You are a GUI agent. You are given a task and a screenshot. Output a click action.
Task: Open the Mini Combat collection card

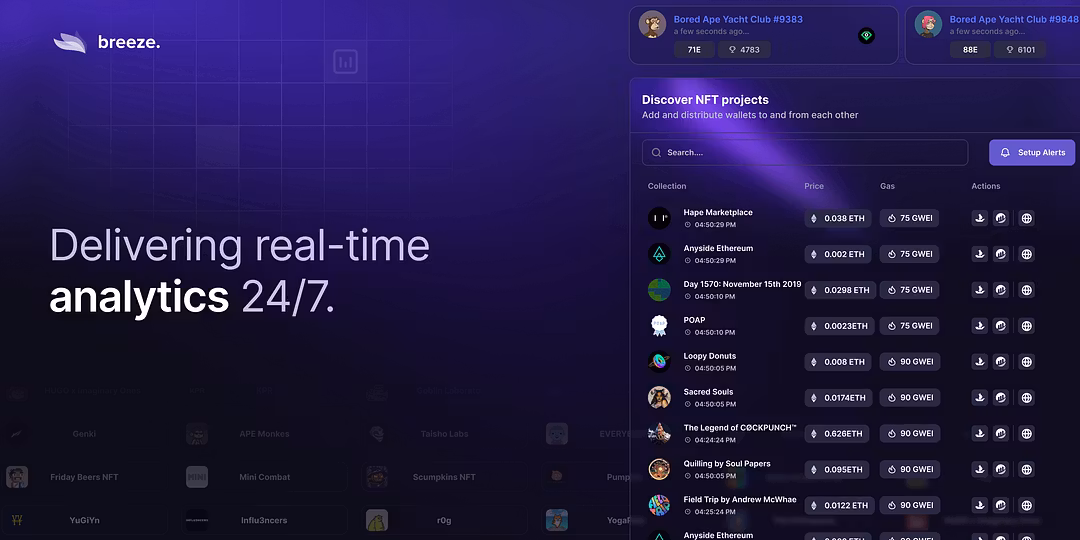tap(264, 477)
